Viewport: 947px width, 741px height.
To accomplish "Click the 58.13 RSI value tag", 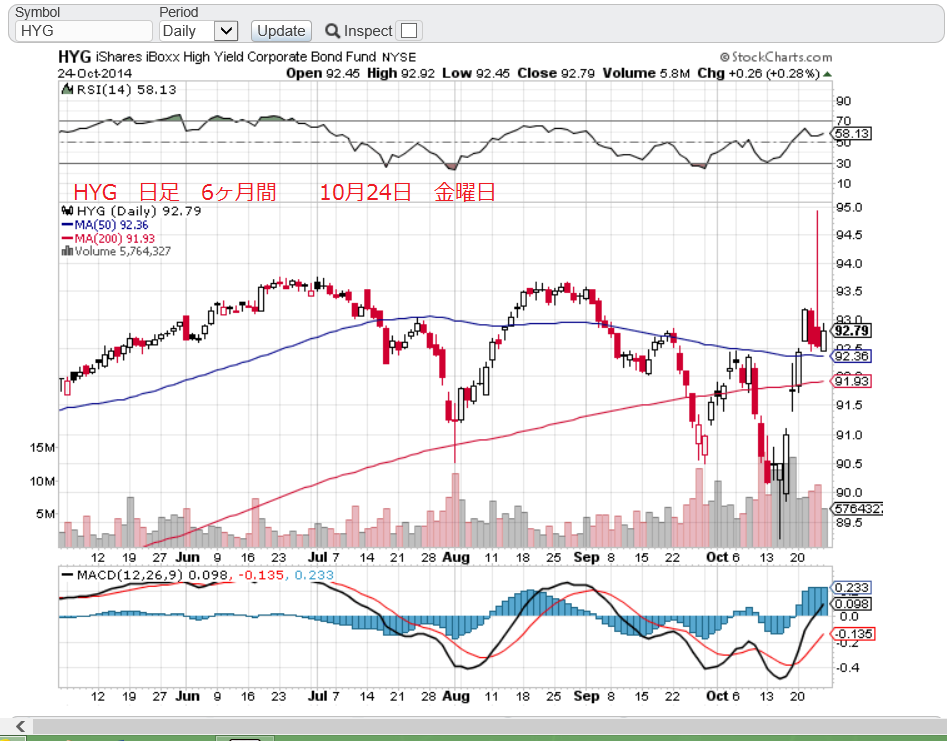I will (x=852, y=133).
